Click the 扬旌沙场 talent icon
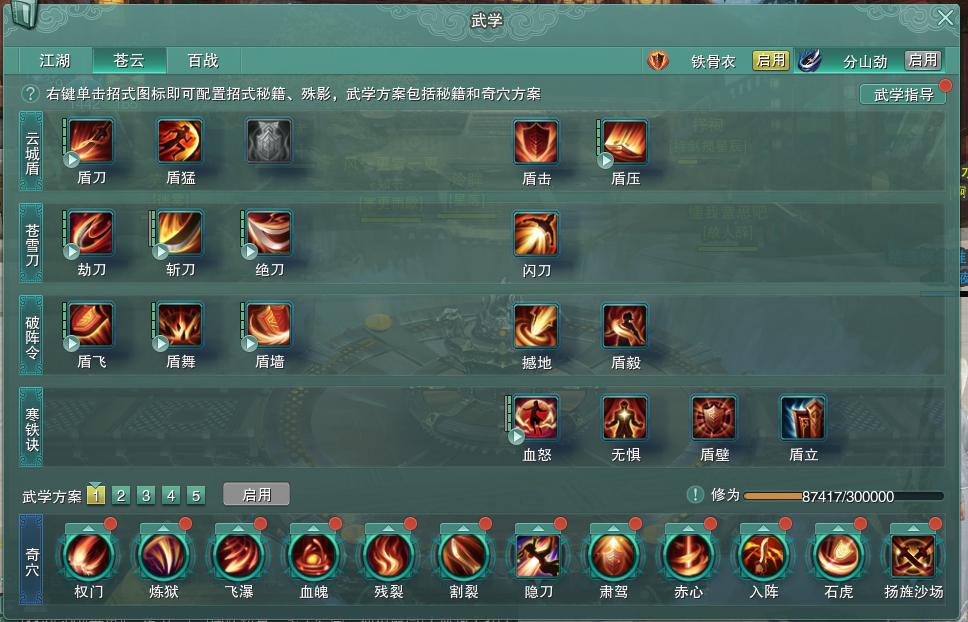 [913, 556]
